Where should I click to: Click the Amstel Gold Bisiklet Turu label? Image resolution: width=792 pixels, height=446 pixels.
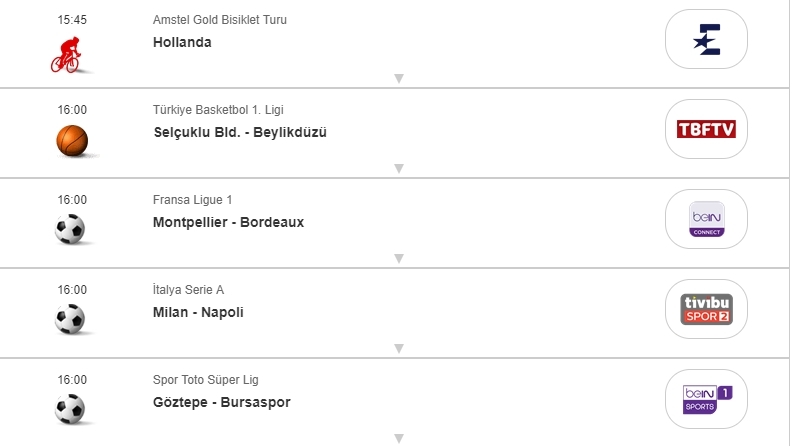point(220,20)
